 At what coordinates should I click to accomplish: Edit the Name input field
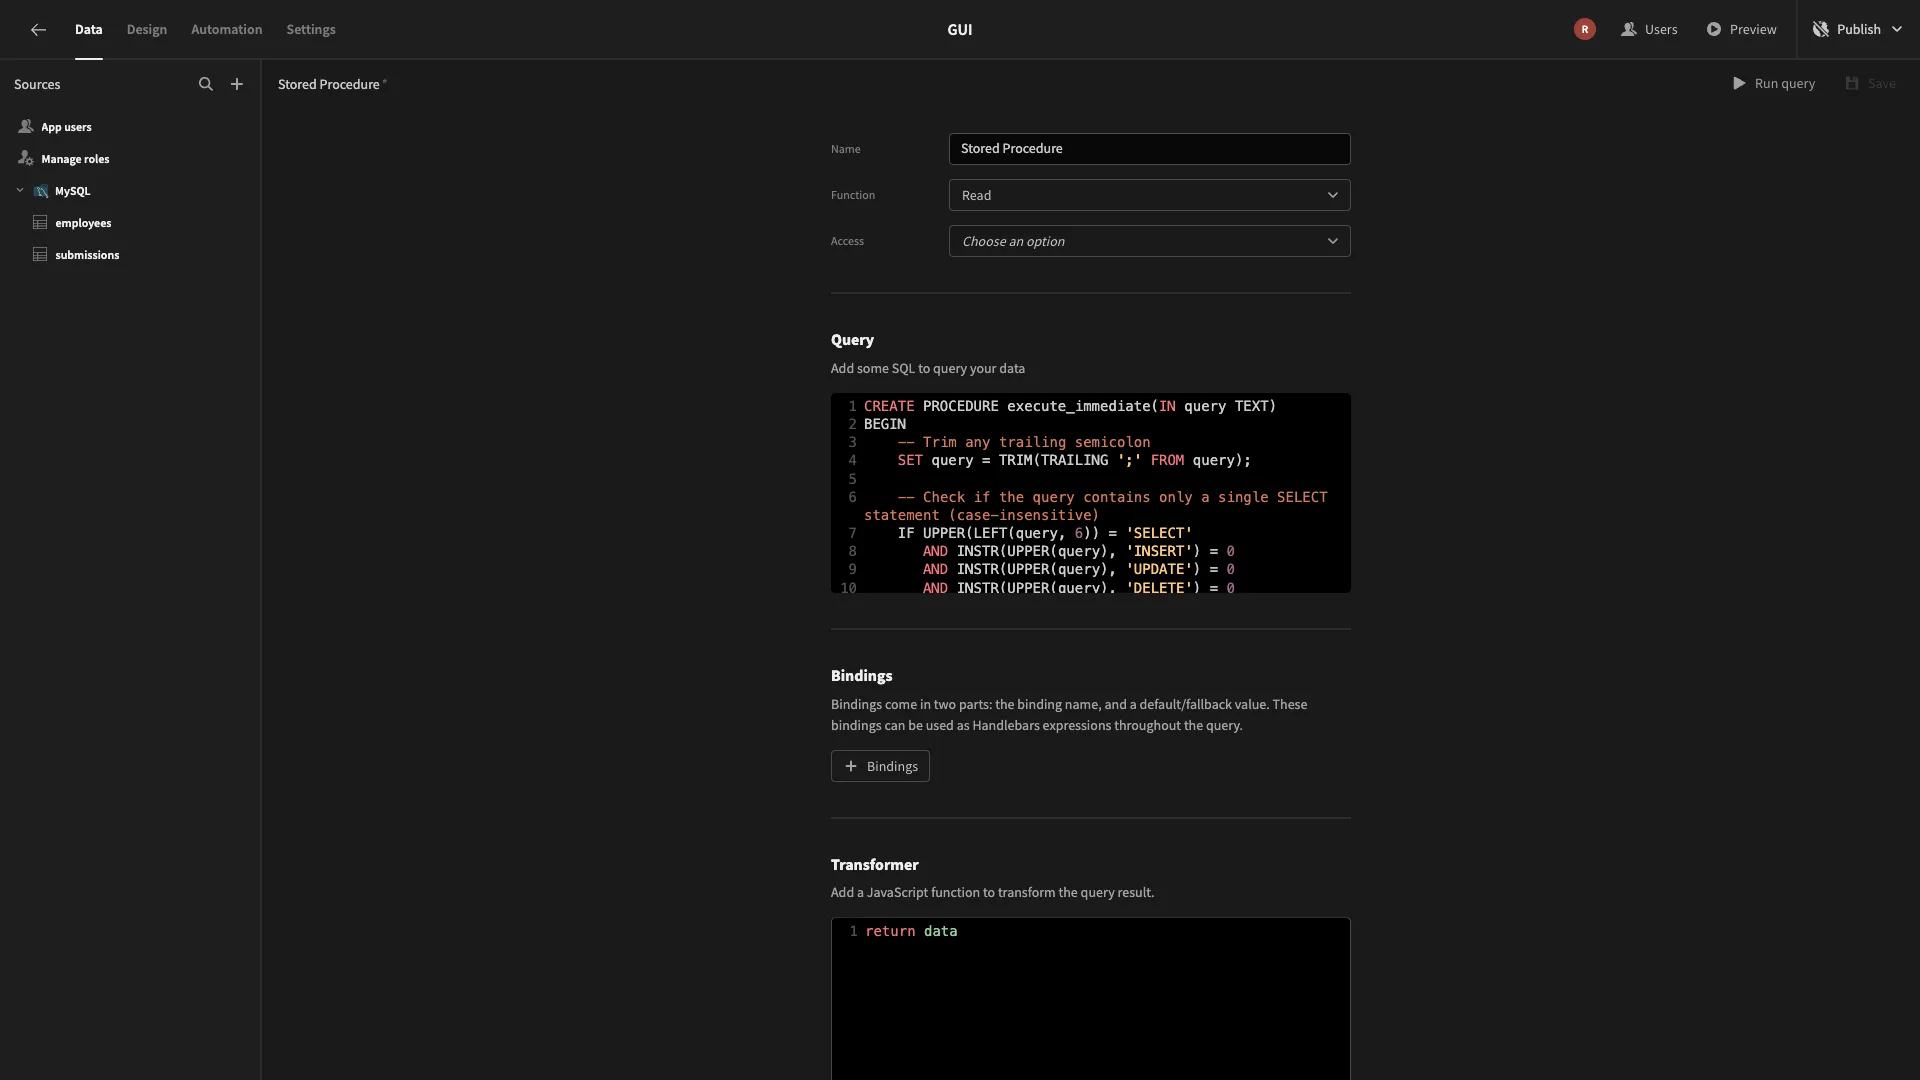click(1149, 149)
